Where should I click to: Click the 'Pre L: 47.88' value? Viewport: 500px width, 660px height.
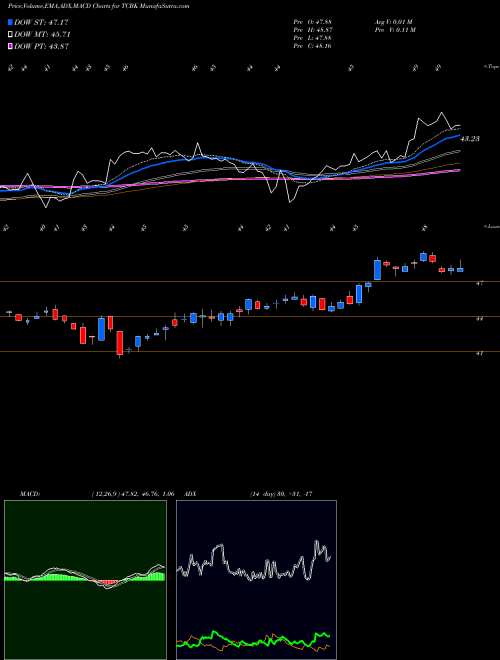click(x=313, y=38)
